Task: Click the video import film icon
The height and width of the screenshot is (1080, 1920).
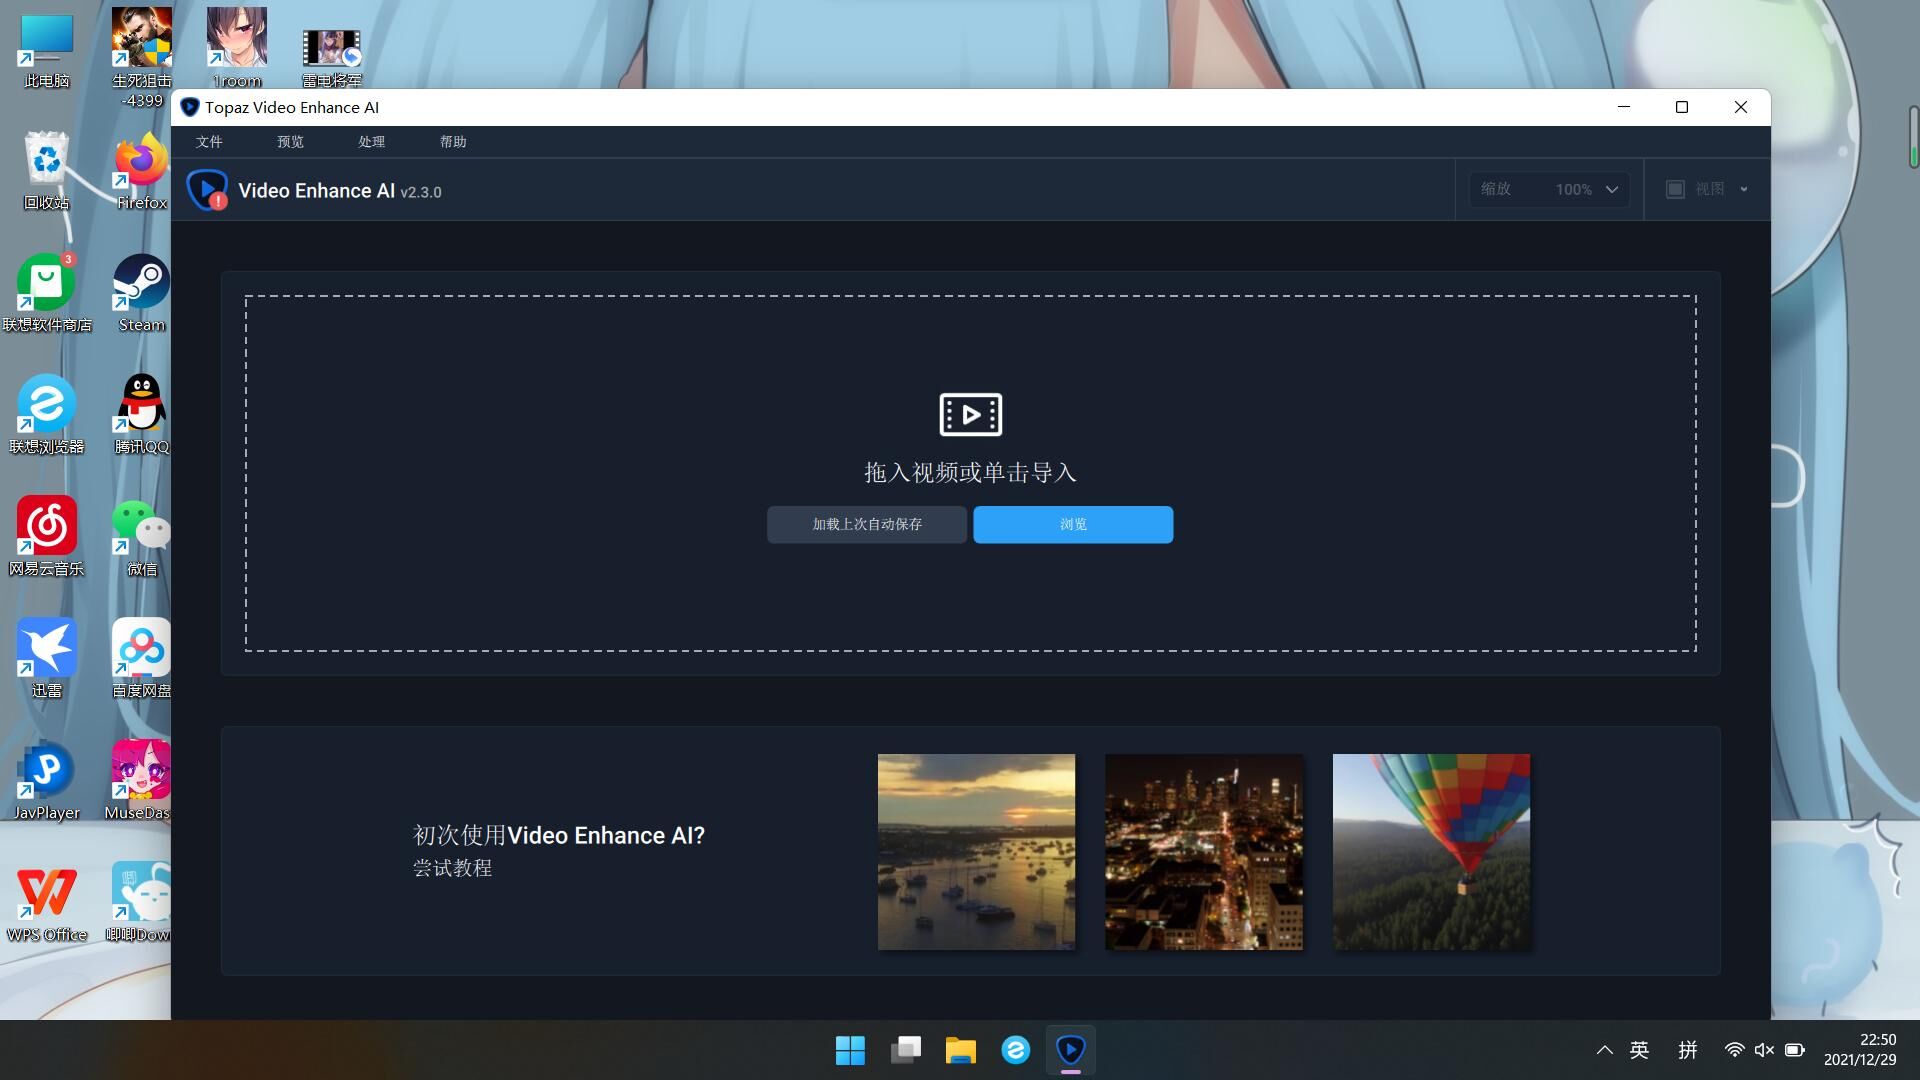Action: point(970,414)
